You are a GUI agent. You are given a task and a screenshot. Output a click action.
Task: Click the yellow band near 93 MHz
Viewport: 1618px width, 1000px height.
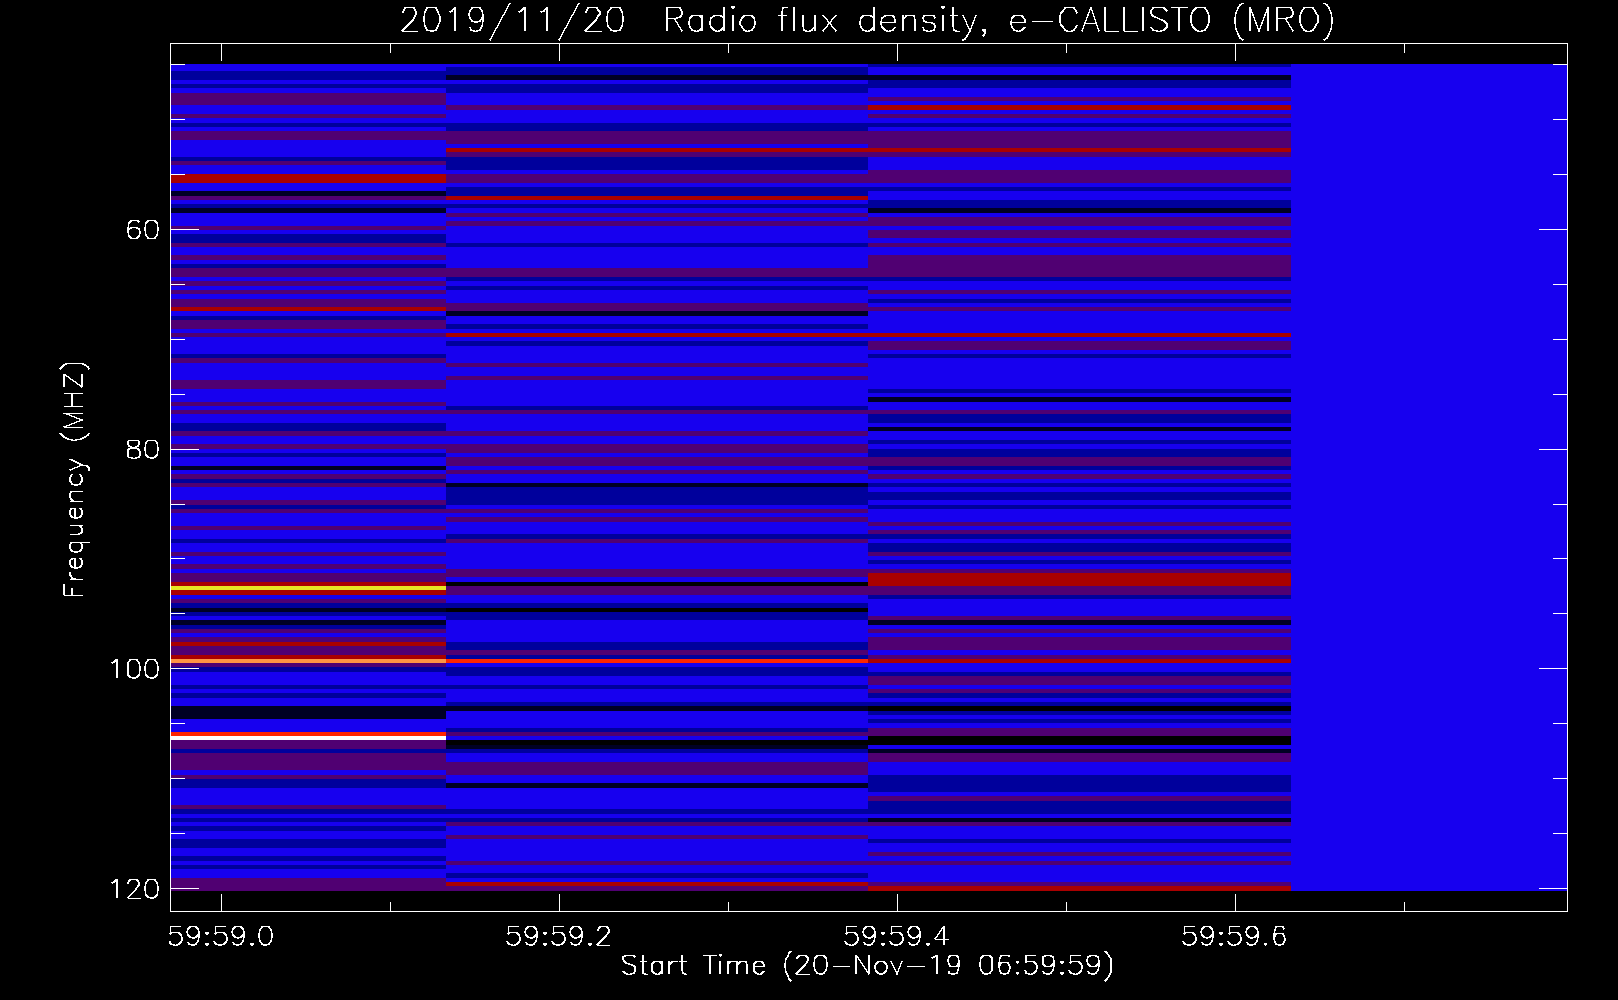[308, 589]
